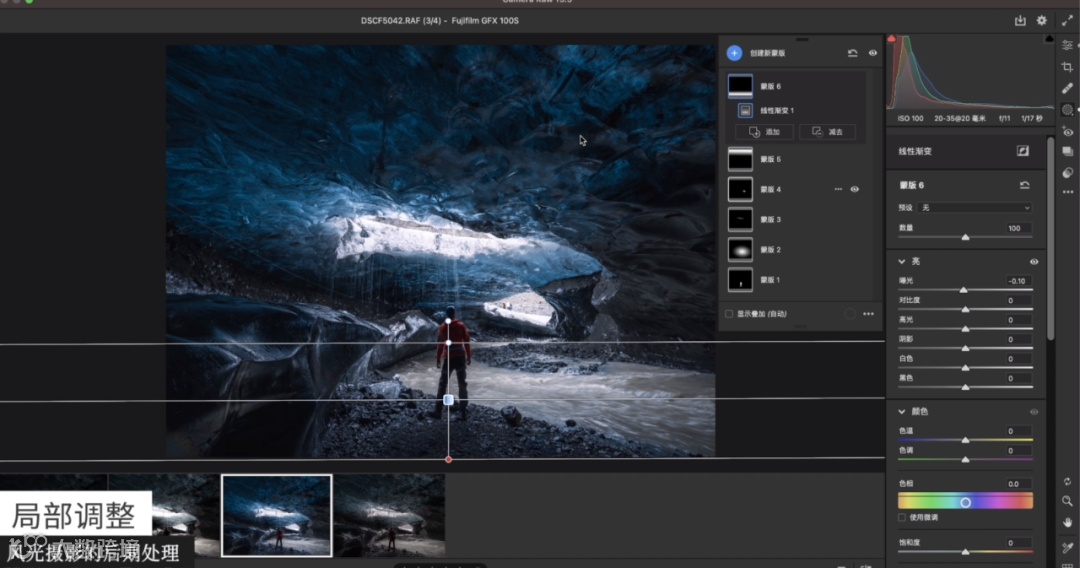Image resolution: width=1080 pixels, height=568 pixels.
Task: Enable 显示叠加 (自动) checkbox
Action: [x=729, y=314]
